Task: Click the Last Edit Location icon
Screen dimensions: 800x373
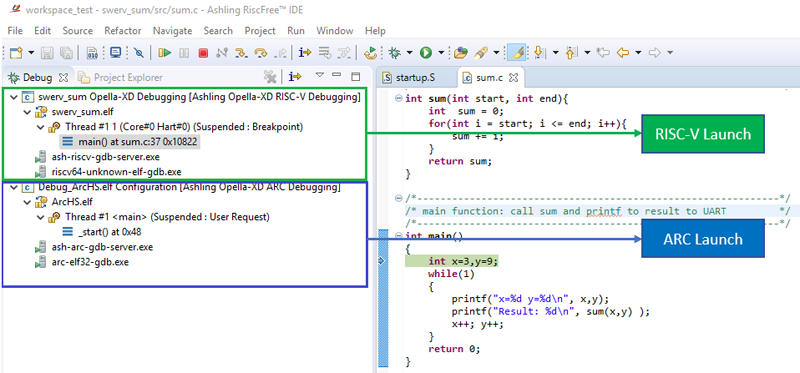Action: (604, 53)
